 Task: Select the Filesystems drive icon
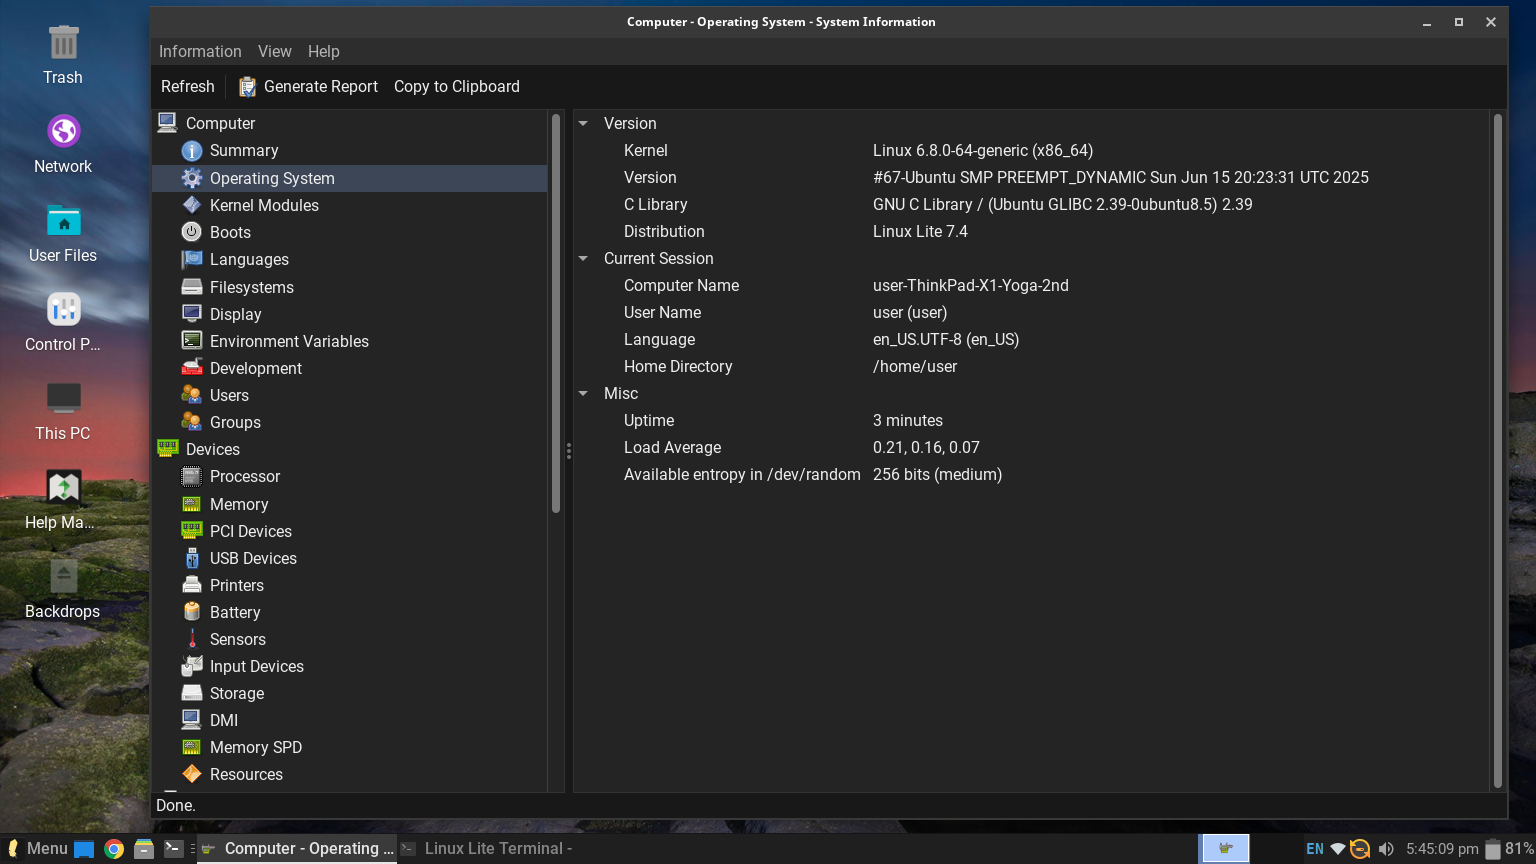point(192,287)
